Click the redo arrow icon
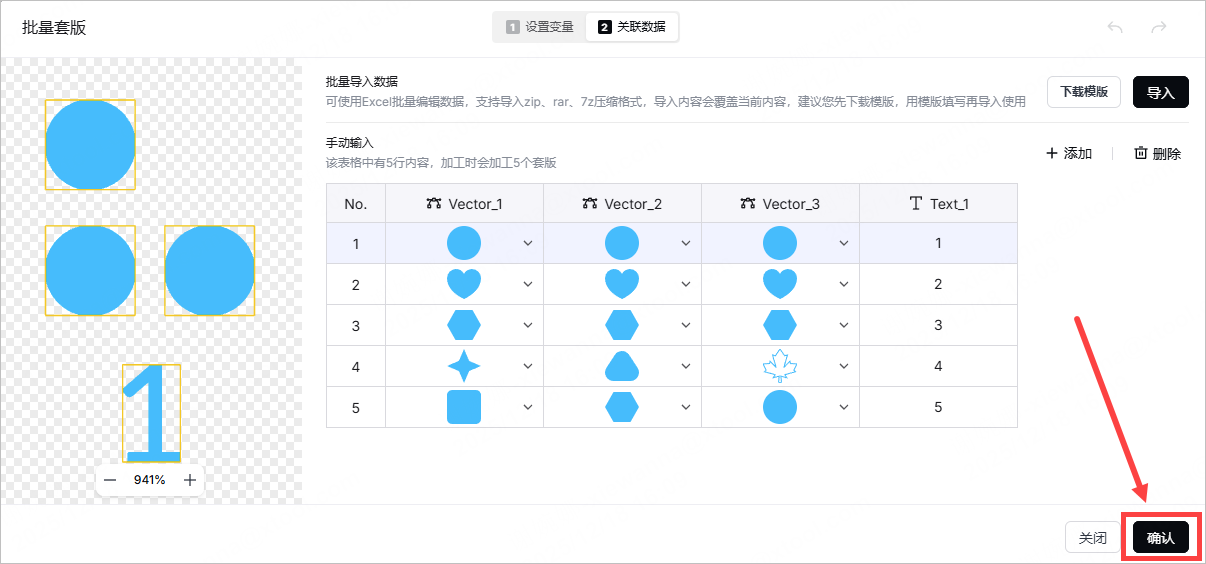Viewport: 1206px width, 564px height. click(1159, 28)
